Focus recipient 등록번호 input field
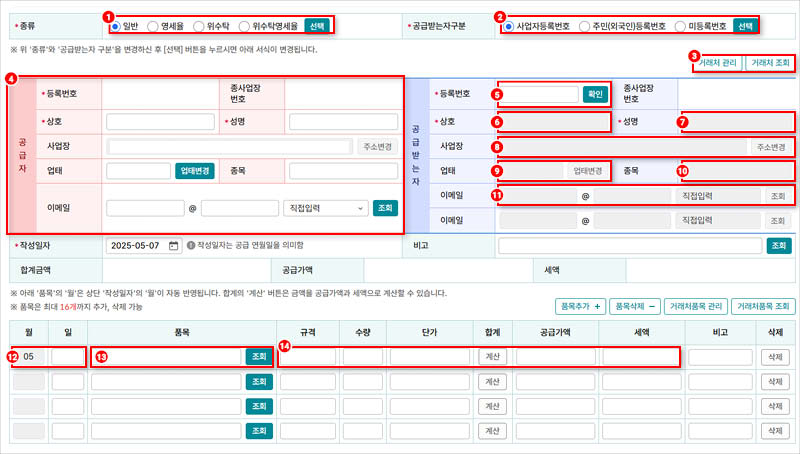The height and width of the screenshot is (454, 800). (539, 94)
